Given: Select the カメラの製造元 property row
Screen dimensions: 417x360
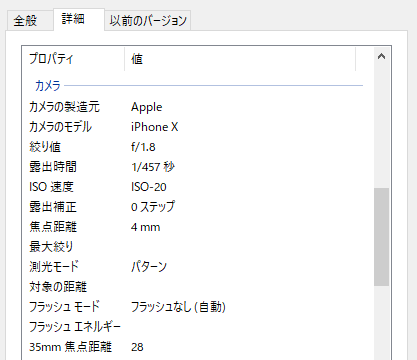Looking at the screenshot, I should [x=64, y=107].
